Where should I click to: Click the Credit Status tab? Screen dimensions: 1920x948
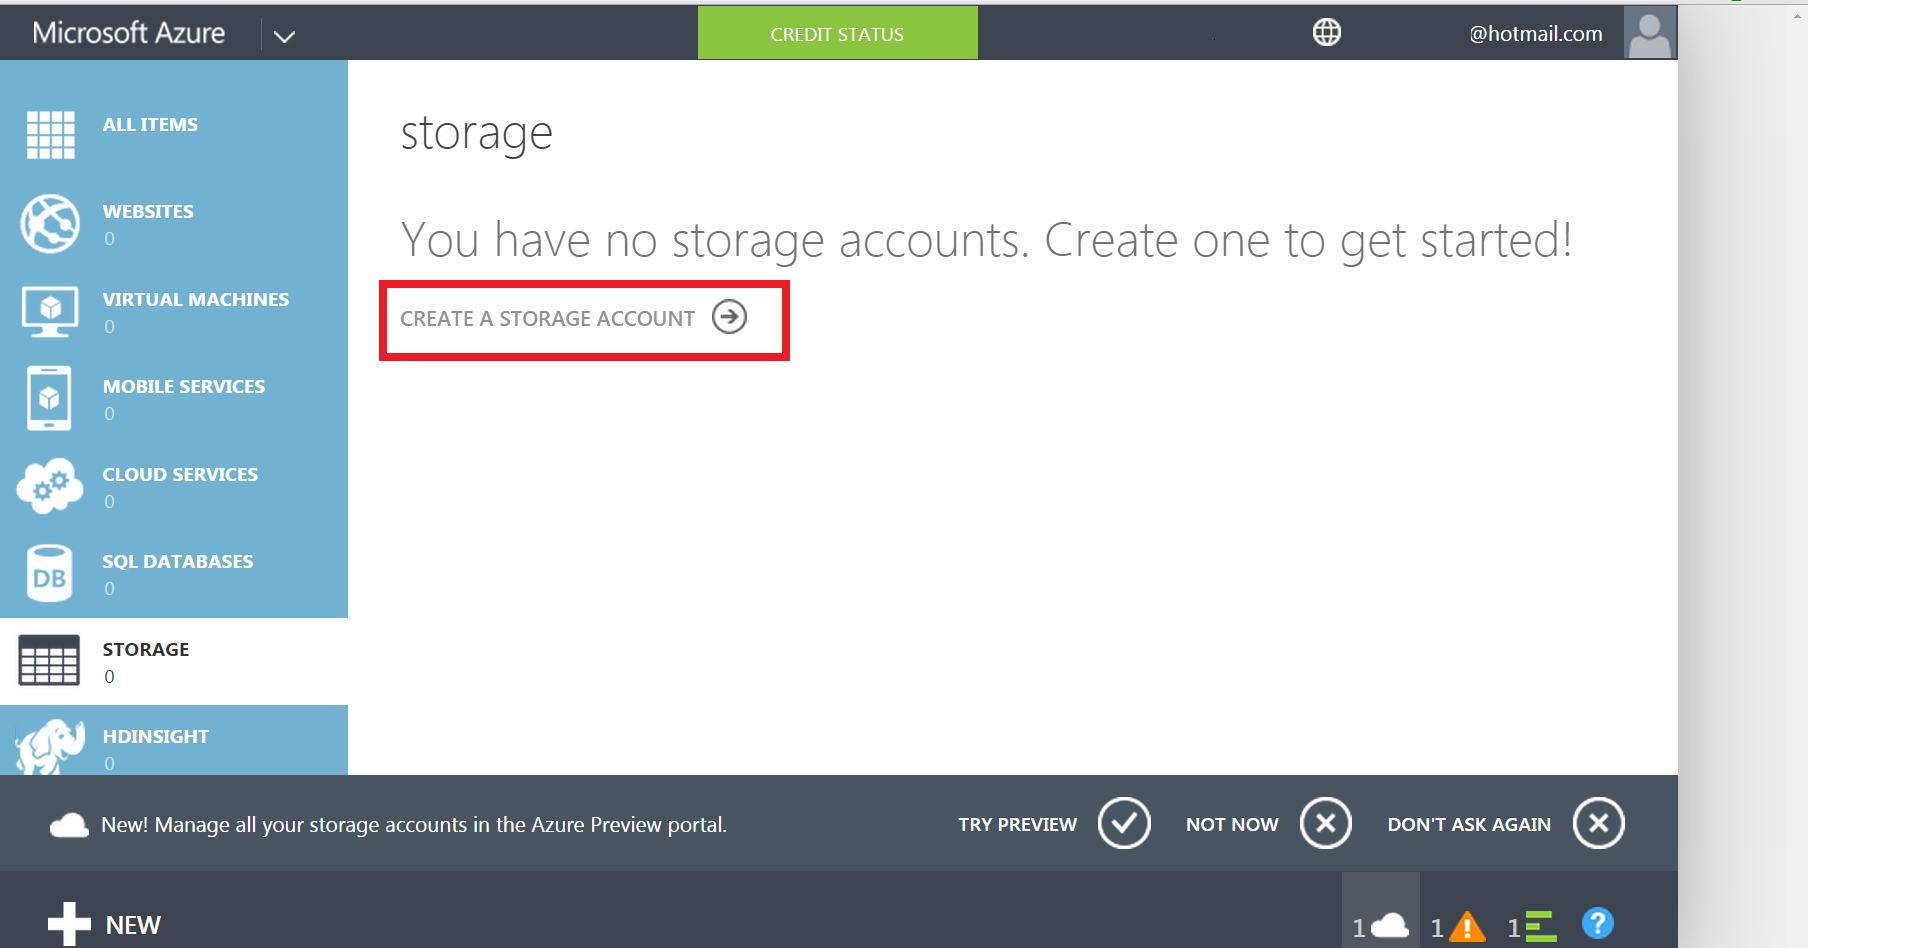pyautogui.click(x=837, y=34)
